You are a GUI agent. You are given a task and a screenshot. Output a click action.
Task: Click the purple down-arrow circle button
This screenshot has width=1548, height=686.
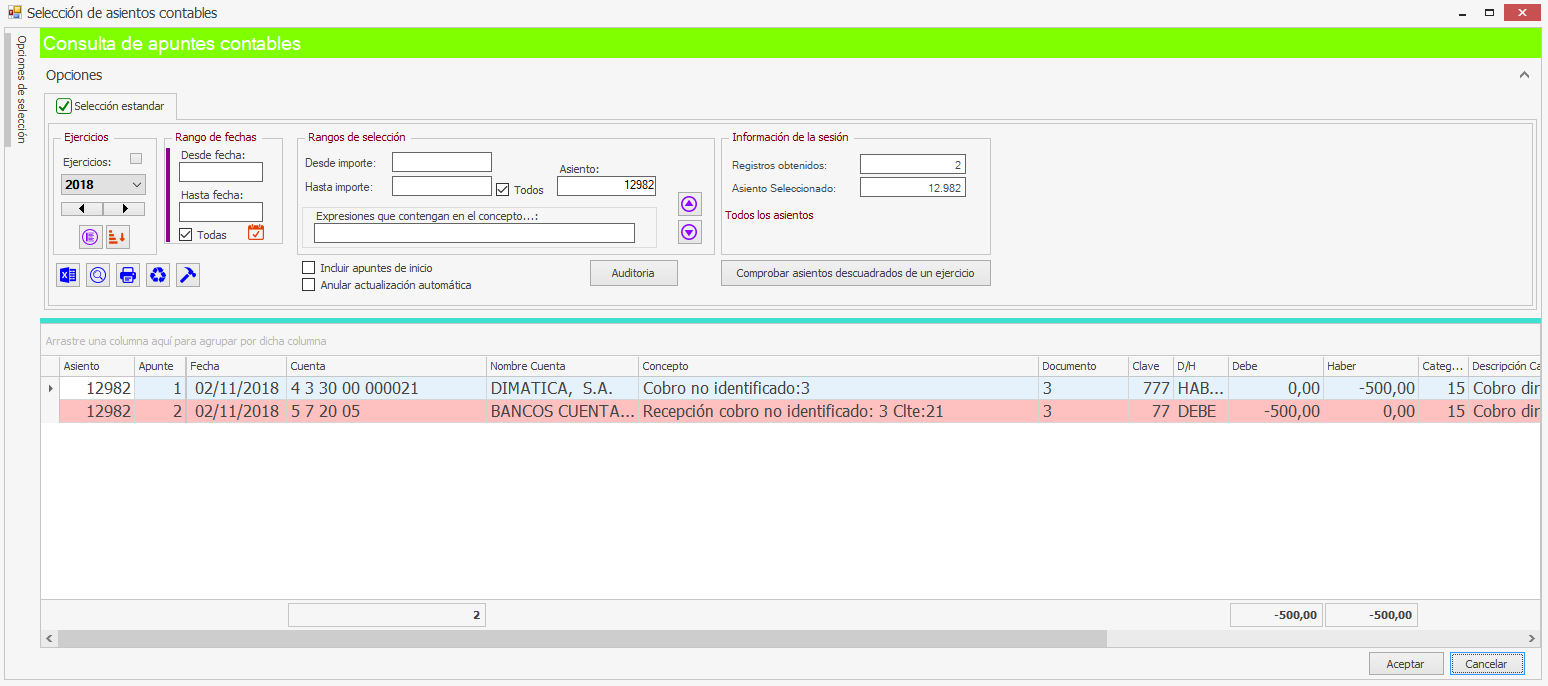[689, 232]
